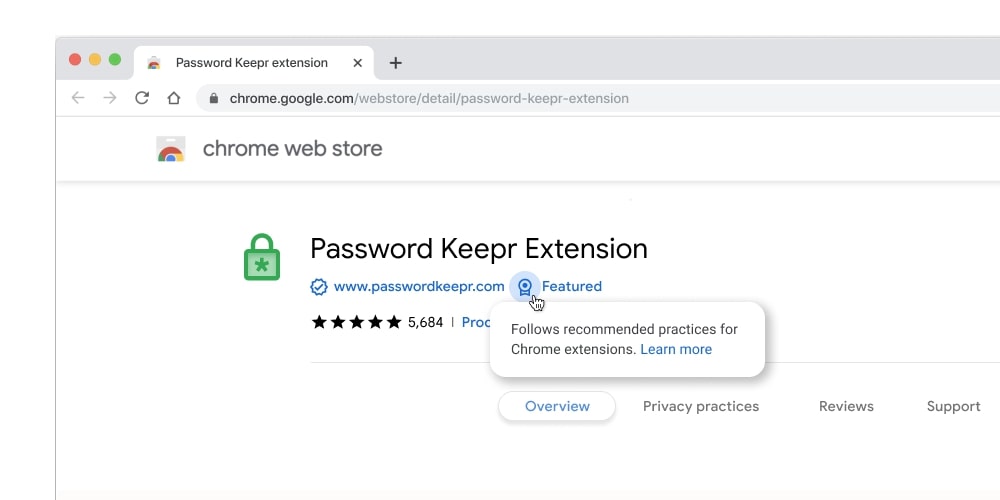Click the five-star rating display
This screenshot has width=1000, height=500.
point(356,322)
